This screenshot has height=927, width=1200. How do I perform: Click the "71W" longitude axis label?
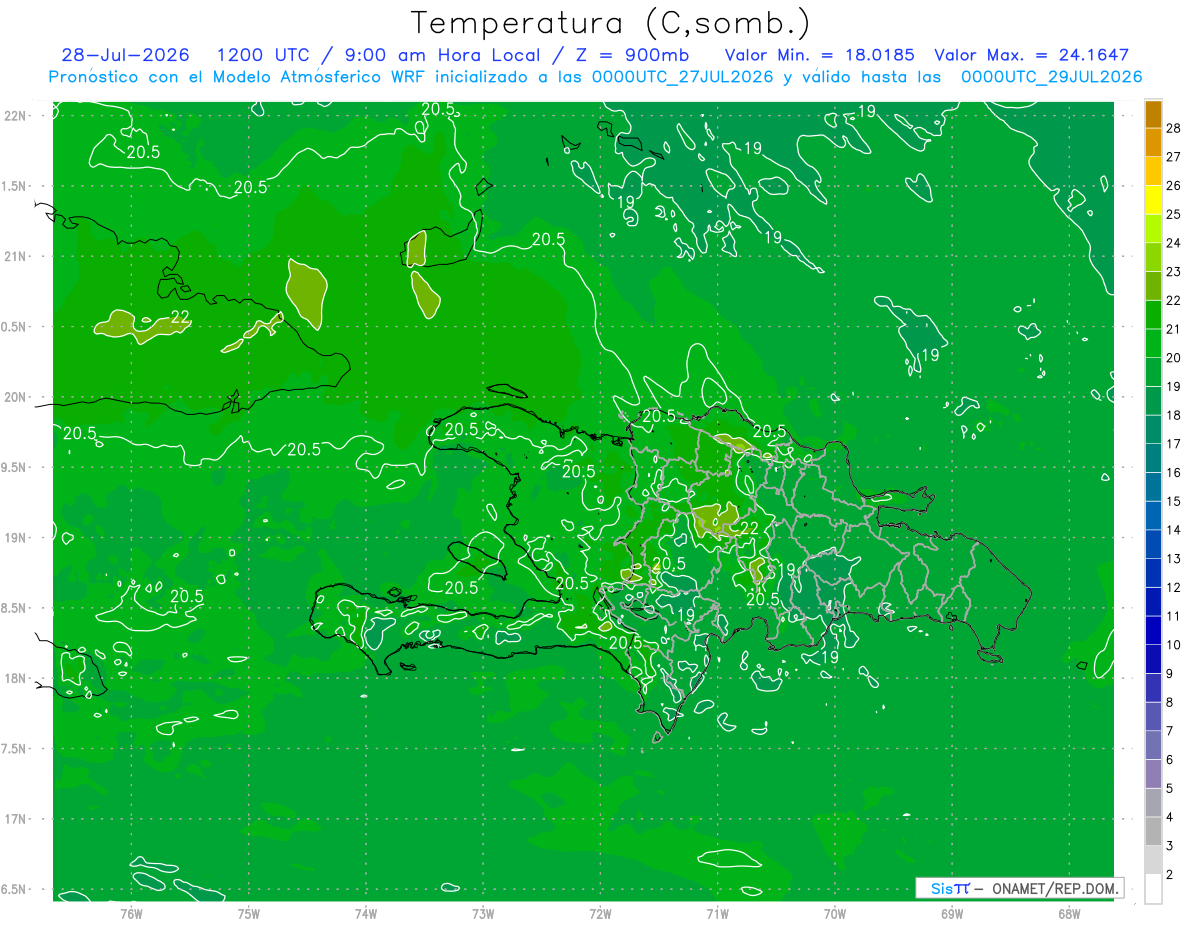point(717,913)
